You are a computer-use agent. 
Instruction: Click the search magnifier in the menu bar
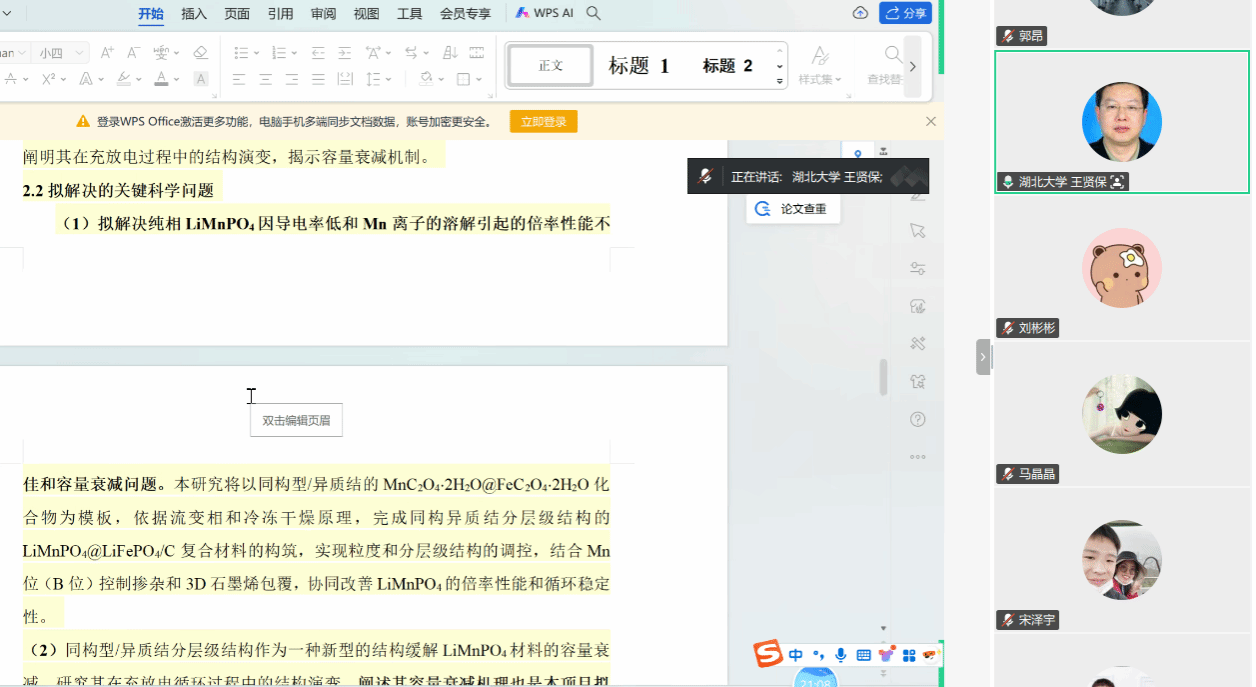coord(593,13)
